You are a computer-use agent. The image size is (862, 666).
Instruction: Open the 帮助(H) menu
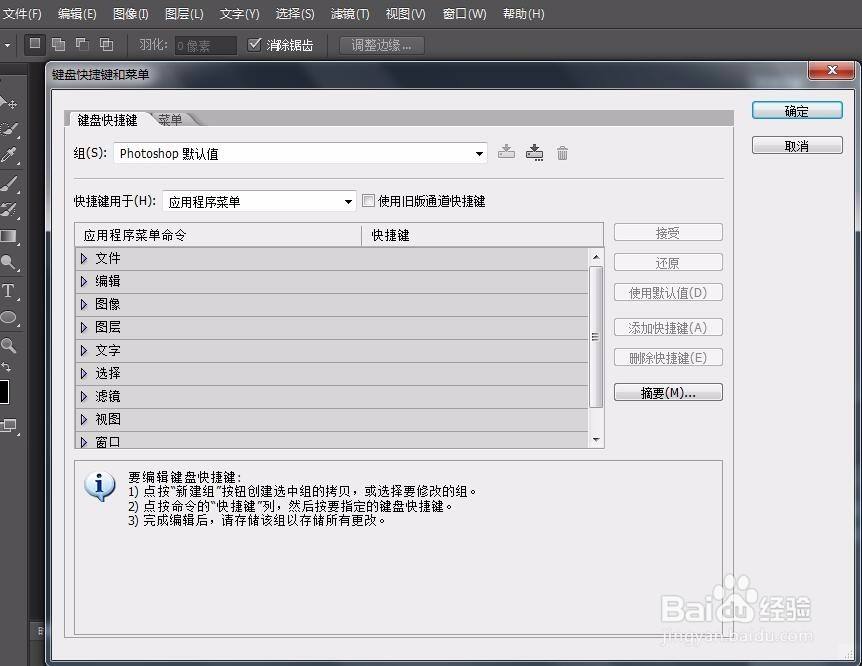tap(523, 14)
